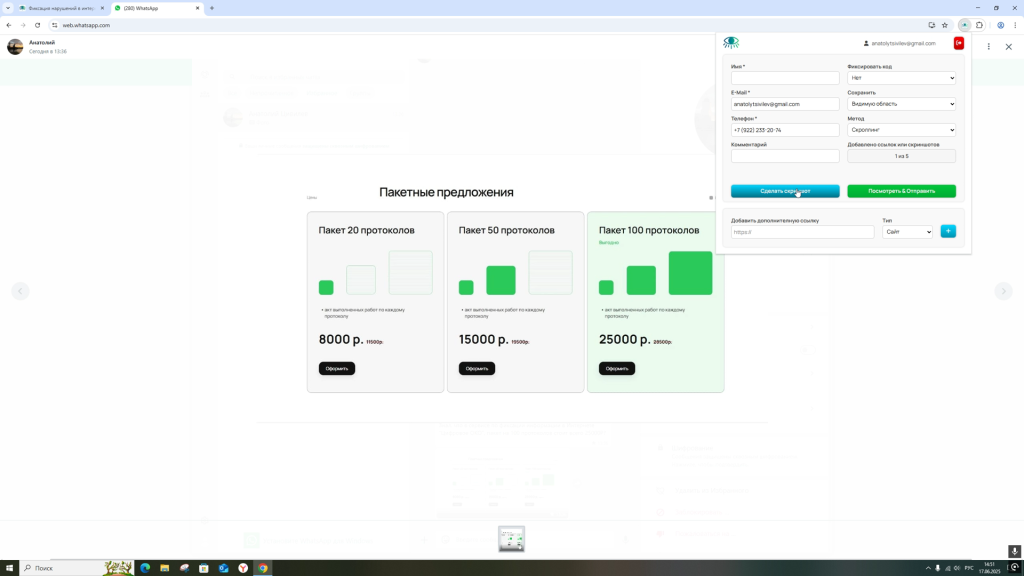The image size is (1024, 576).
Task: Go to previous image with left arrow
Action: 20,291
